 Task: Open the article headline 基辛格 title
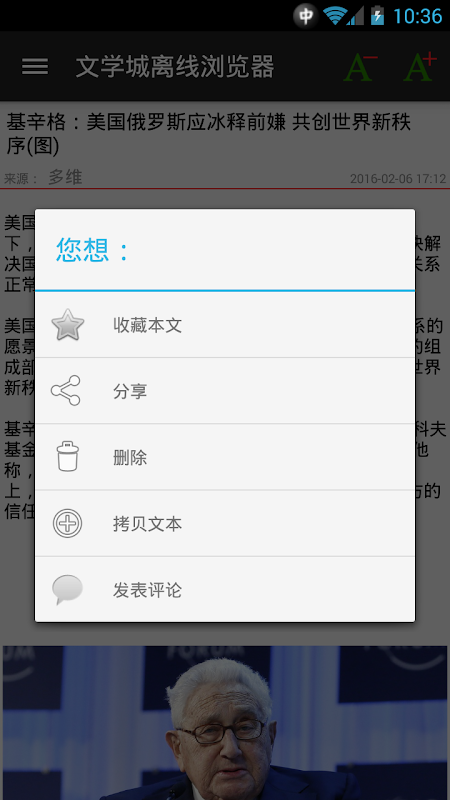[209, 134]
